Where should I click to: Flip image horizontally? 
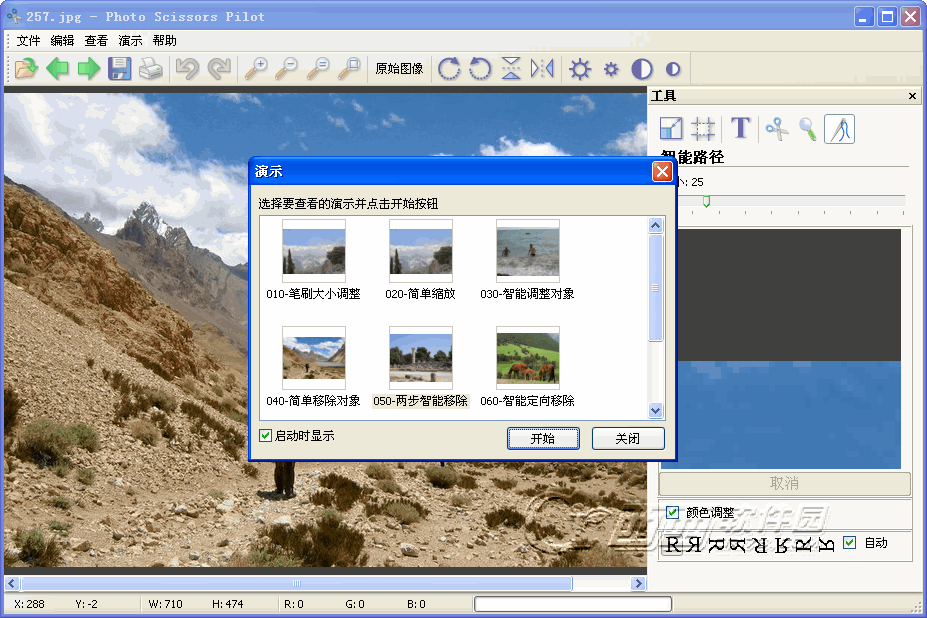542,69
